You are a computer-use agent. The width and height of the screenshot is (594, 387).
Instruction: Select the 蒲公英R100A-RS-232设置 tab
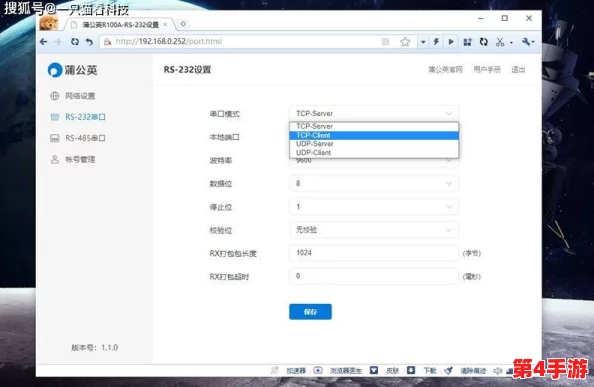(120, 25)
